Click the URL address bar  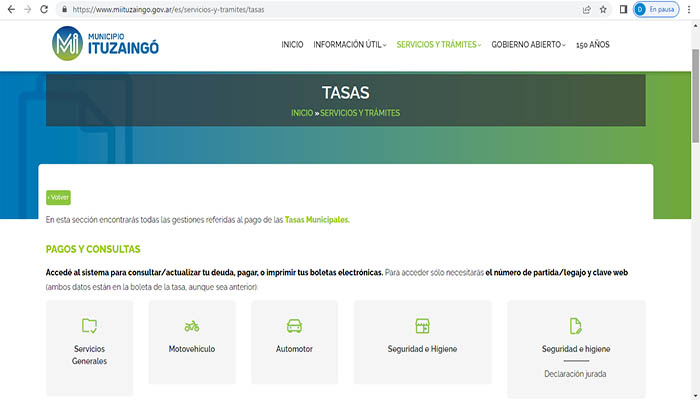300,9
